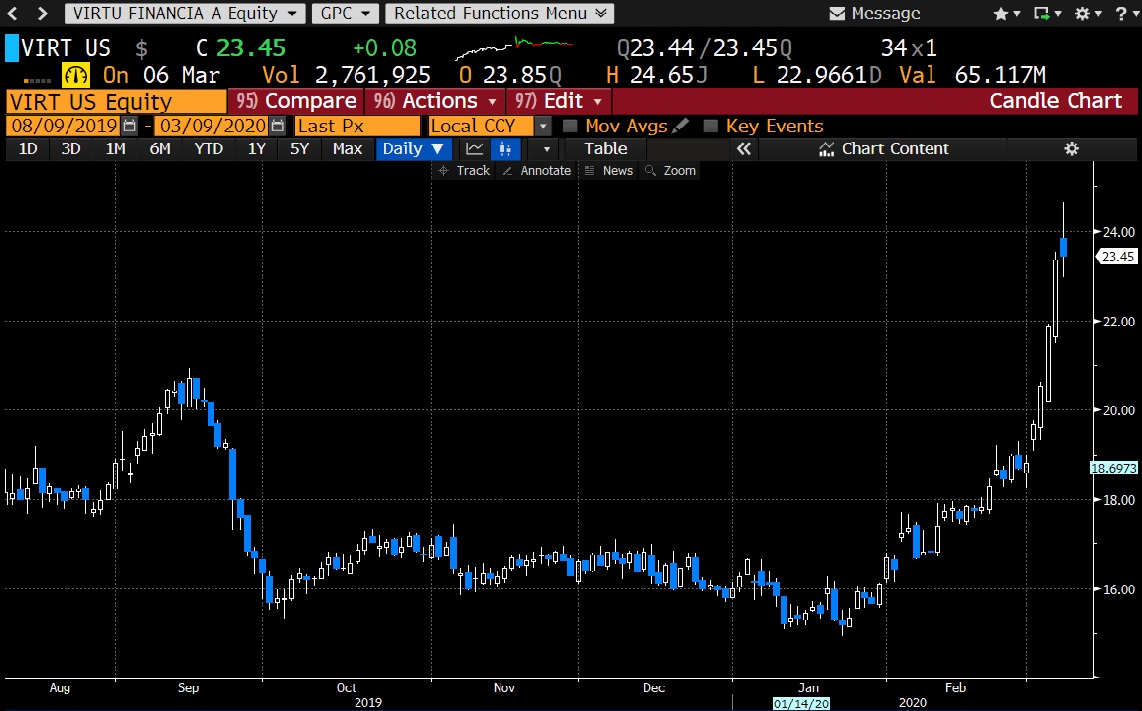Open chart settings gear icon
Screen dimensions: 1142x711
click(1071, 149)
